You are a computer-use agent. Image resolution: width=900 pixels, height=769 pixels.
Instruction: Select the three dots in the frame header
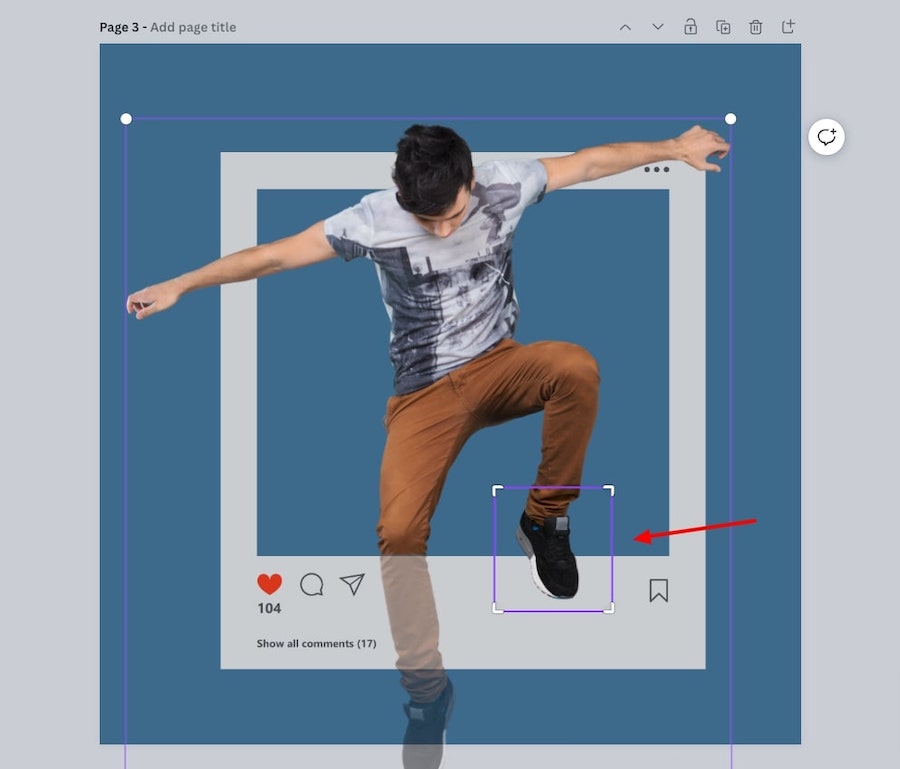click(657, 169)
